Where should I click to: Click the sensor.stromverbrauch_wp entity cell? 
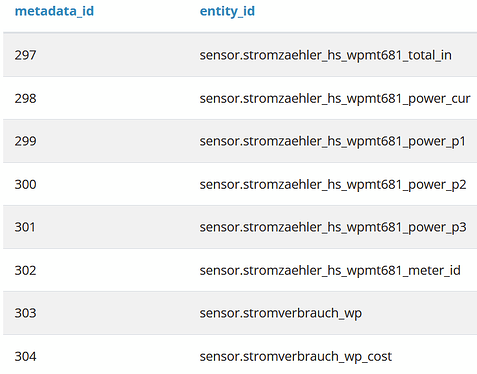pos(281,313)
